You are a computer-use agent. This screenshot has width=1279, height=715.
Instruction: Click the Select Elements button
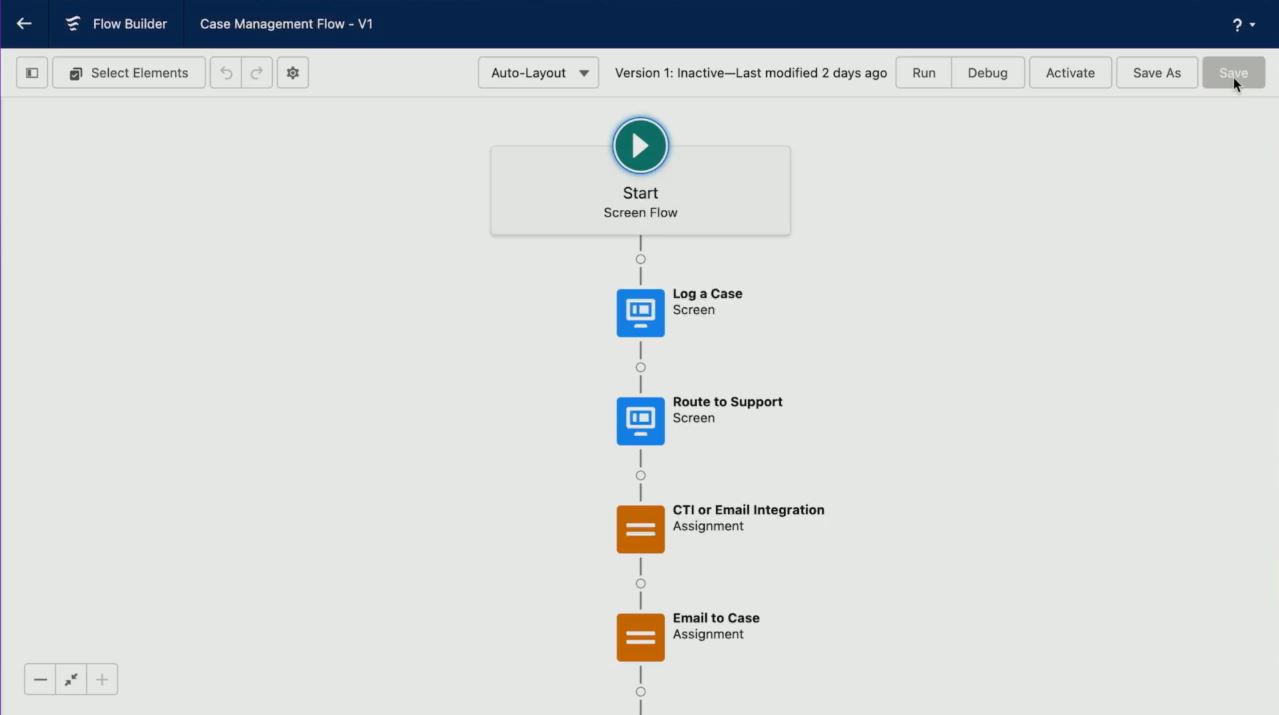pos(129,73)
